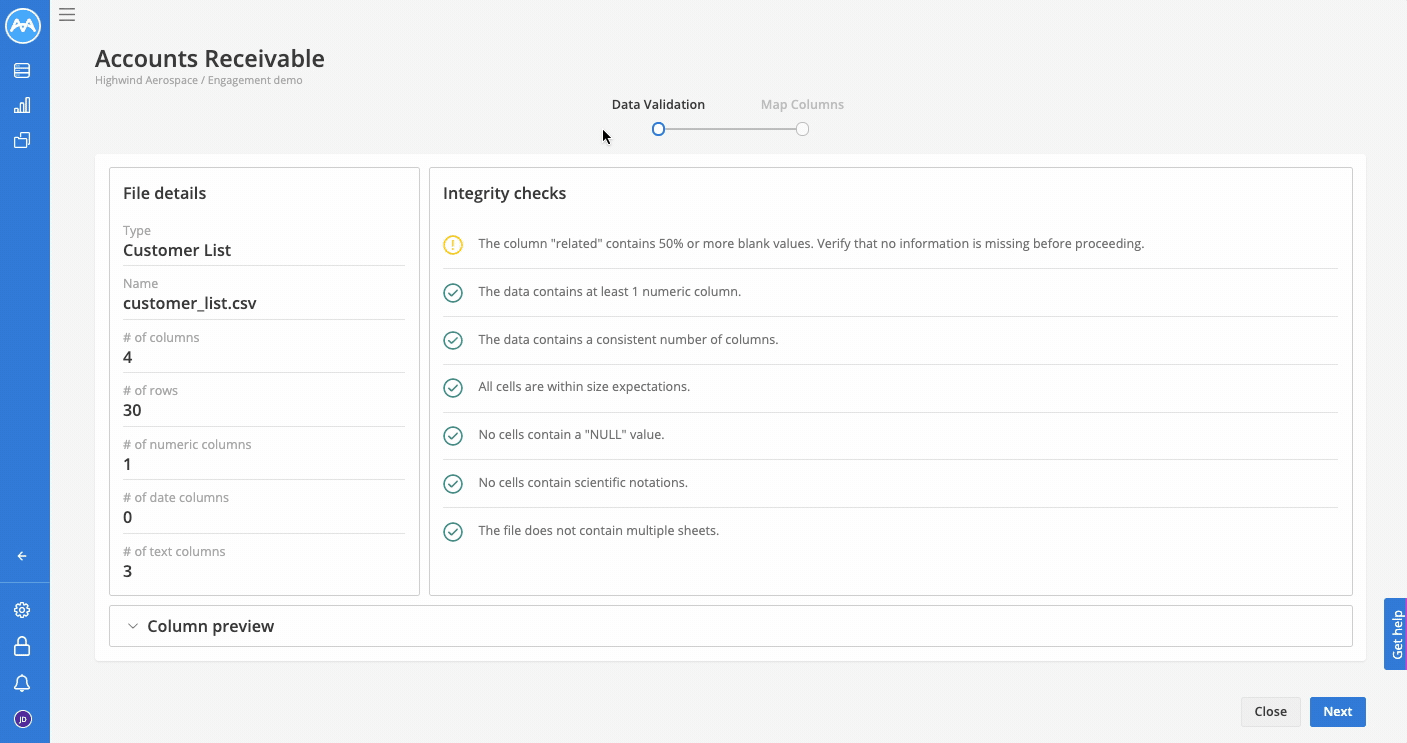Screen dimensions: 1407x743
Task: Click the Highwind Aerospace / Engagement demo breadcrumb
Action: pos(198,80)
